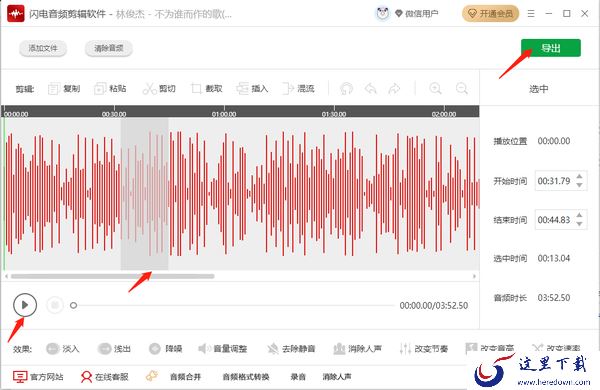Viewport: 600px width, 390px height.
Task: Click the 复制 (copy) tool icon
Action: click(53, 89)
